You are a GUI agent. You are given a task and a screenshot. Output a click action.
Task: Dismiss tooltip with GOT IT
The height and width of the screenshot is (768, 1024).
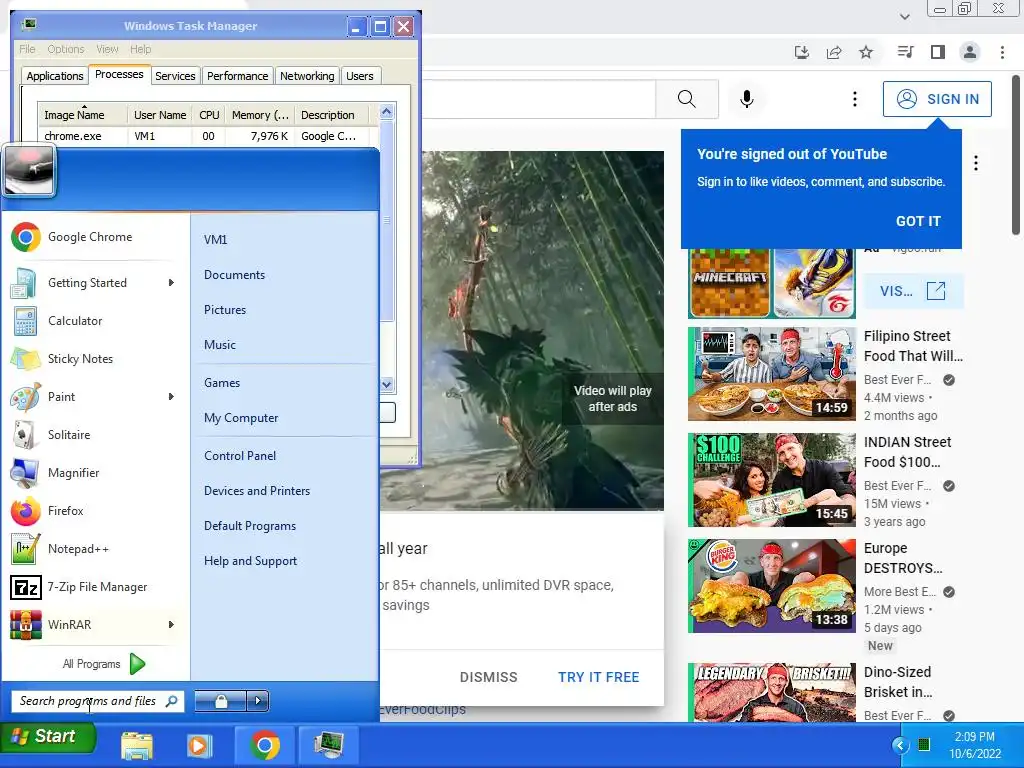coord(918,221)
